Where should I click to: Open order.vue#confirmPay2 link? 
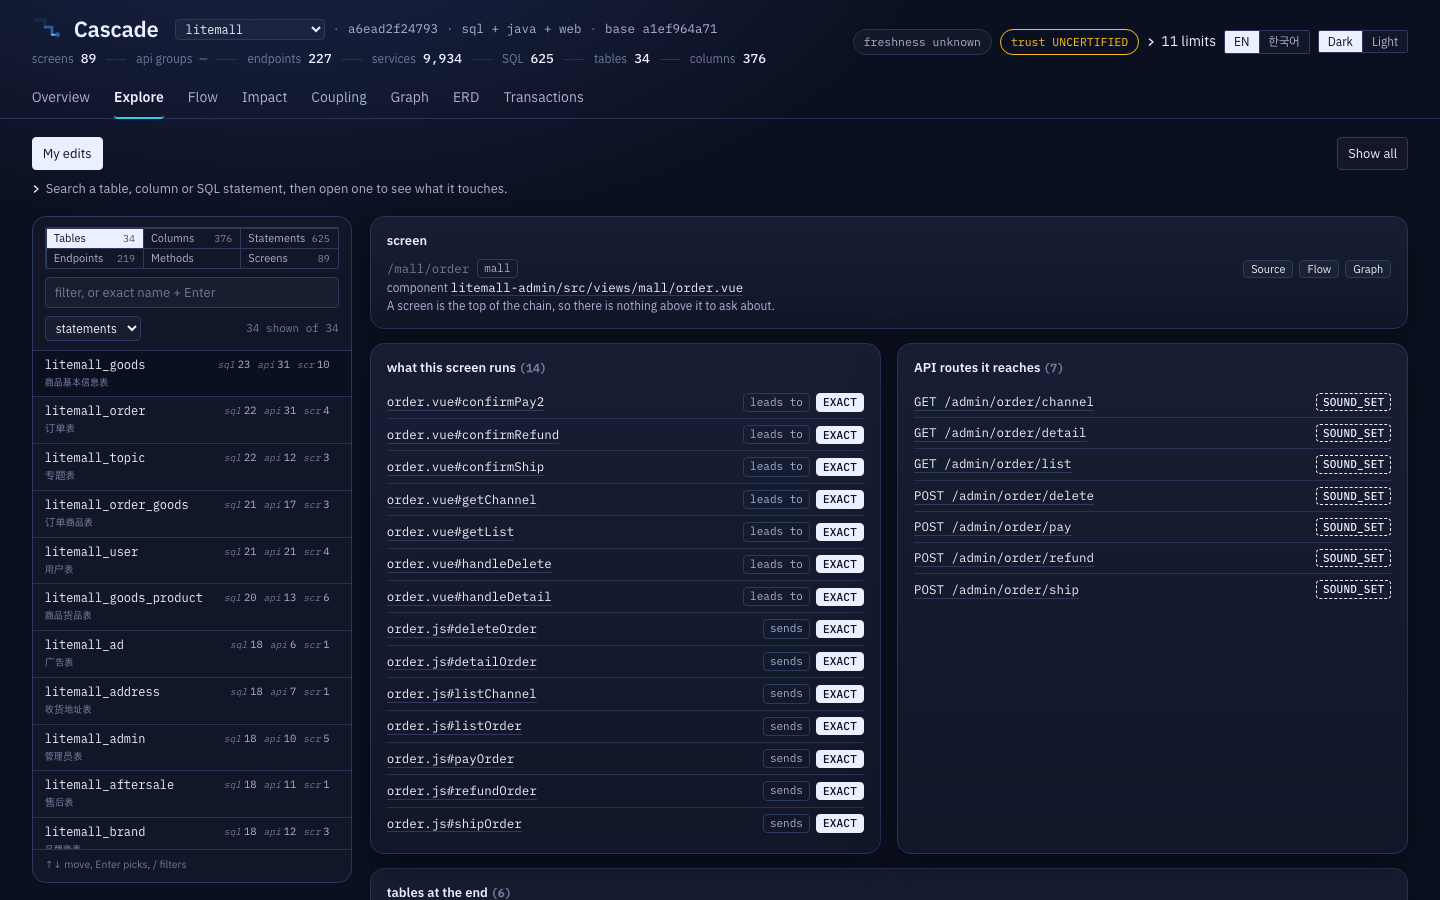click(465, 402)
